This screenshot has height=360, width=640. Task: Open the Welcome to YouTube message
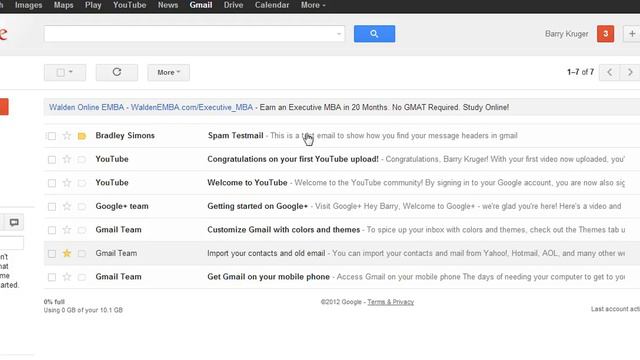tap(247, 183)
